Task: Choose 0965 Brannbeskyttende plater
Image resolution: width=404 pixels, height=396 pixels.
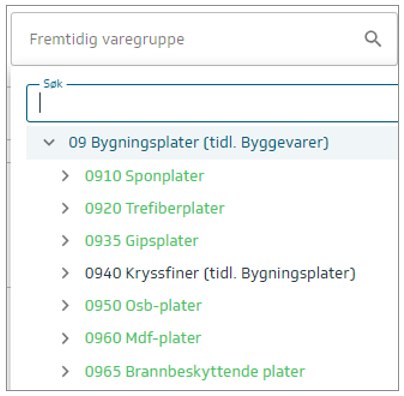Action: (195, 371)
